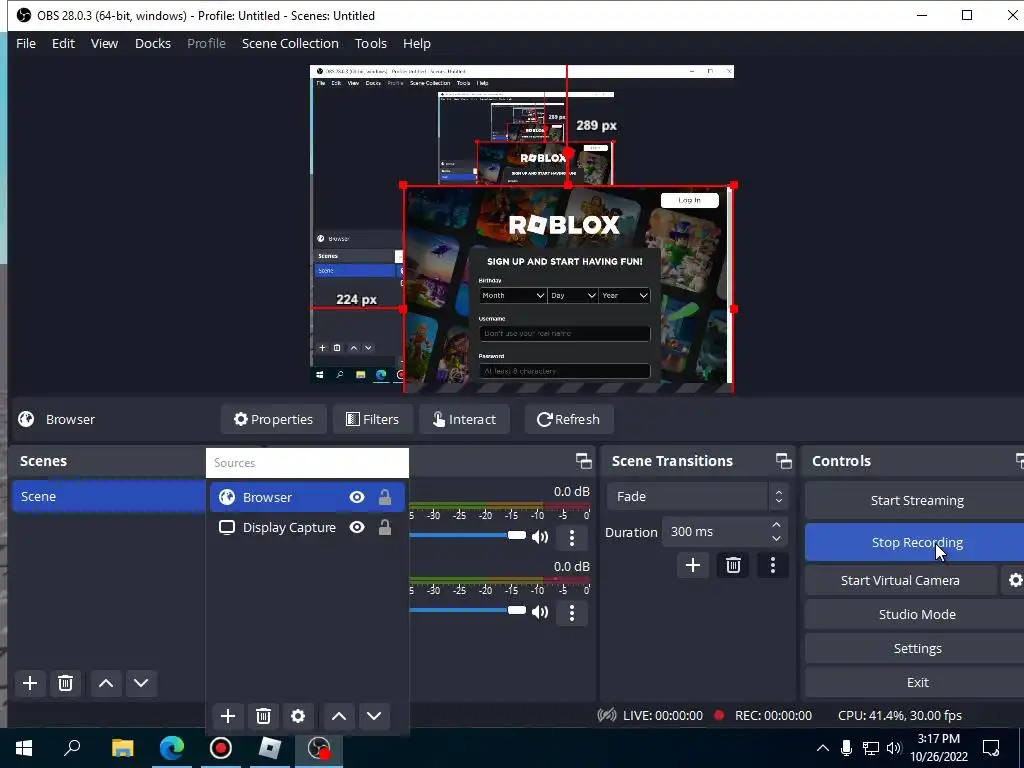Open source properties via the gear icon
Image resolution: width=1024 pixels, height=768 pixels.
pyautogui.click(x=298, y=716)
